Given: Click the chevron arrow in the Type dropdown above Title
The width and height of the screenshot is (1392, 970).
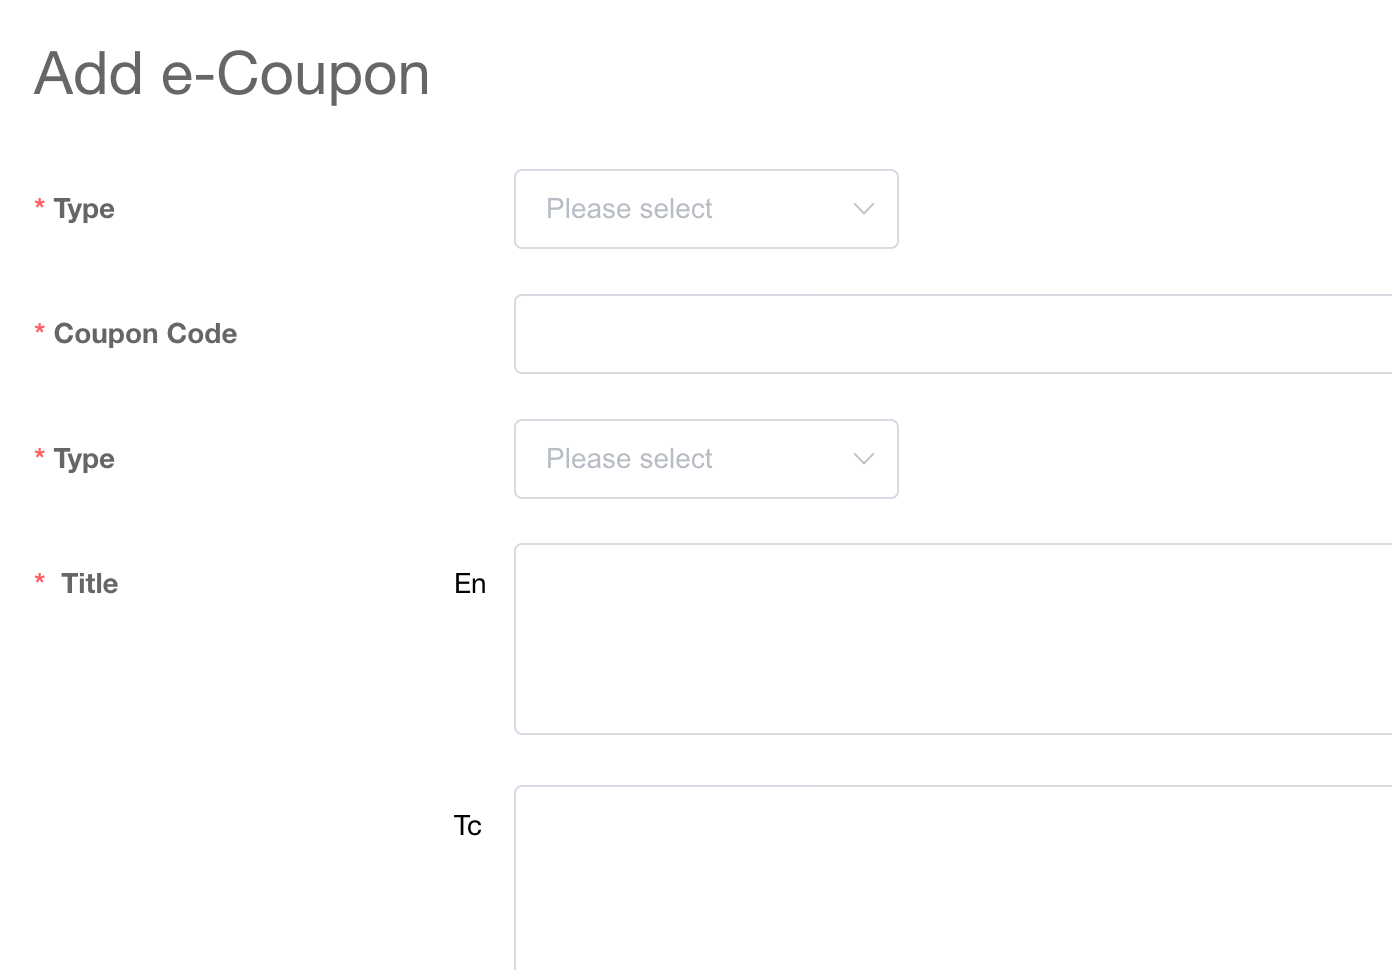Looking at the screenshot, I should [863, 459].
